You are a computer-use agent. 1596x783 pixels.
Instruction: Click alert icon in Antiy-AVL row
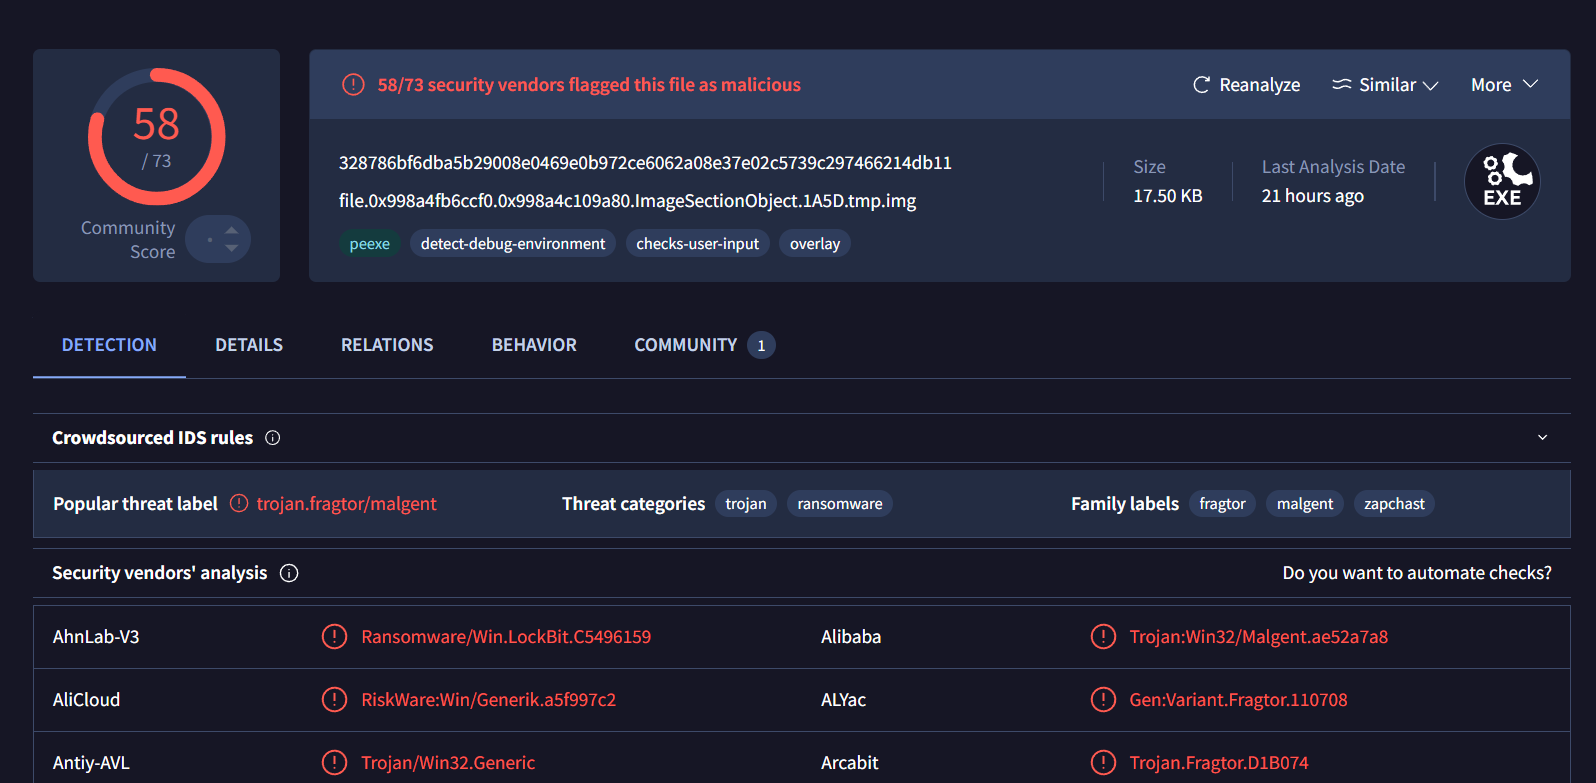coord(334,762)
